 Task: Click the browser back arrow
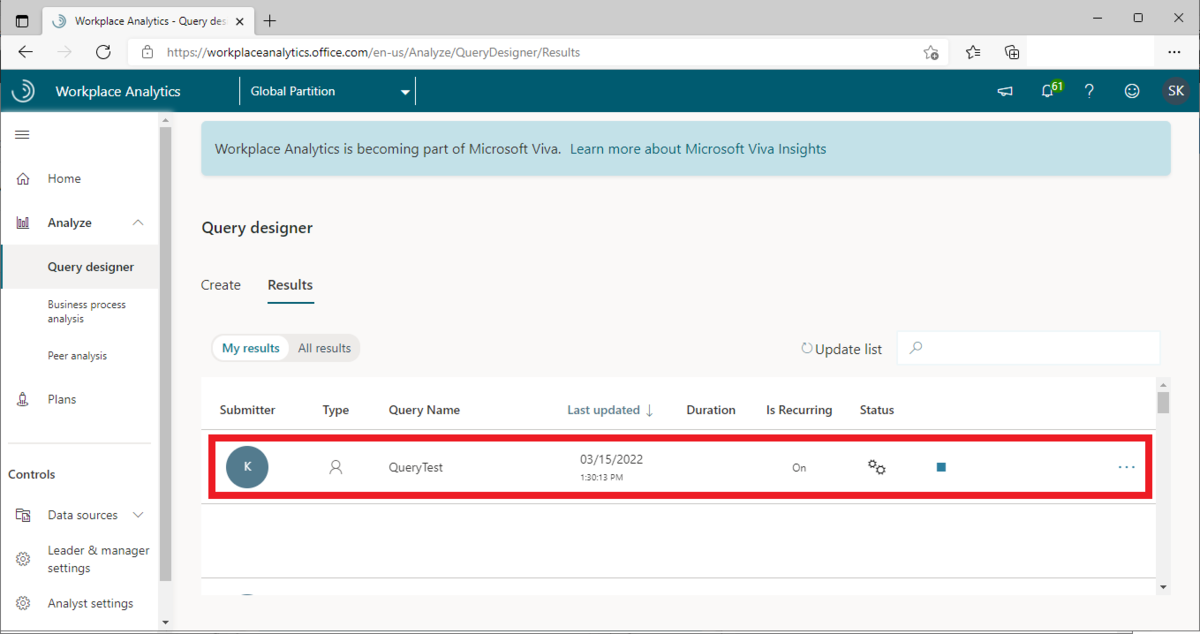[26, 52]
